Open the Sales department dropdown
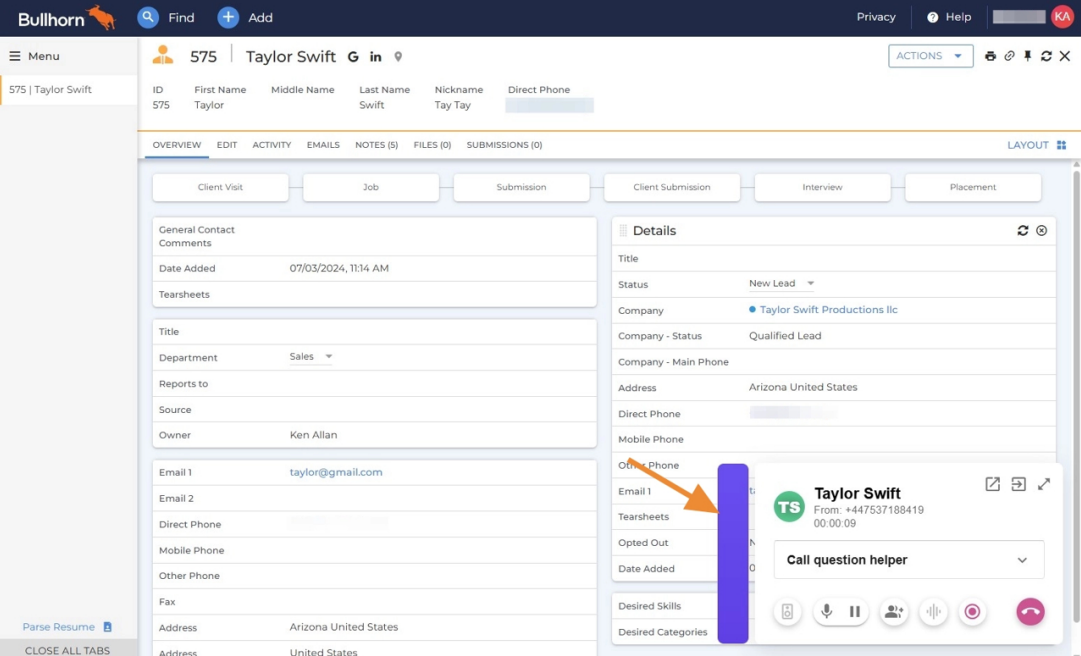1081x656 pixels. 311,356
